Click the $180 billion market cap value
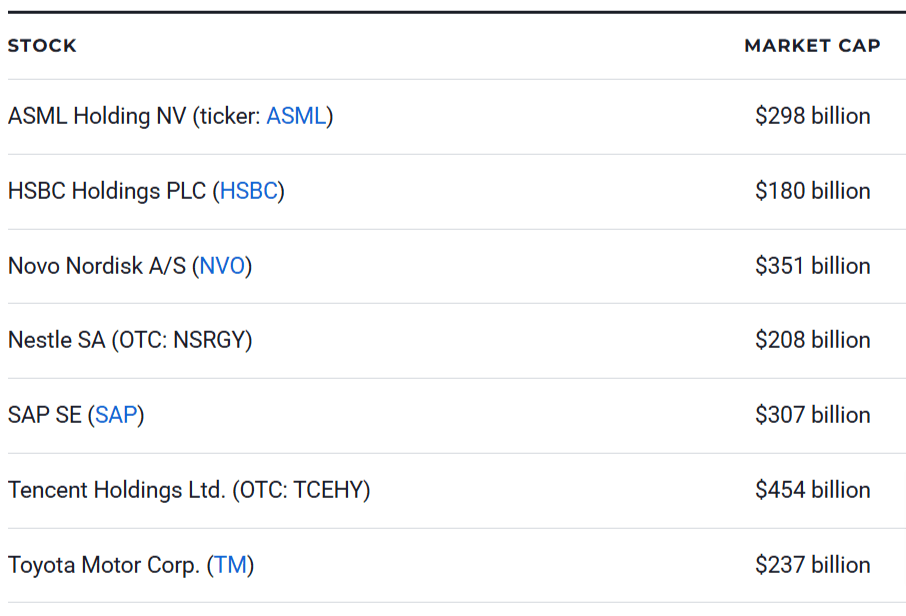 [x=812, y=191]
